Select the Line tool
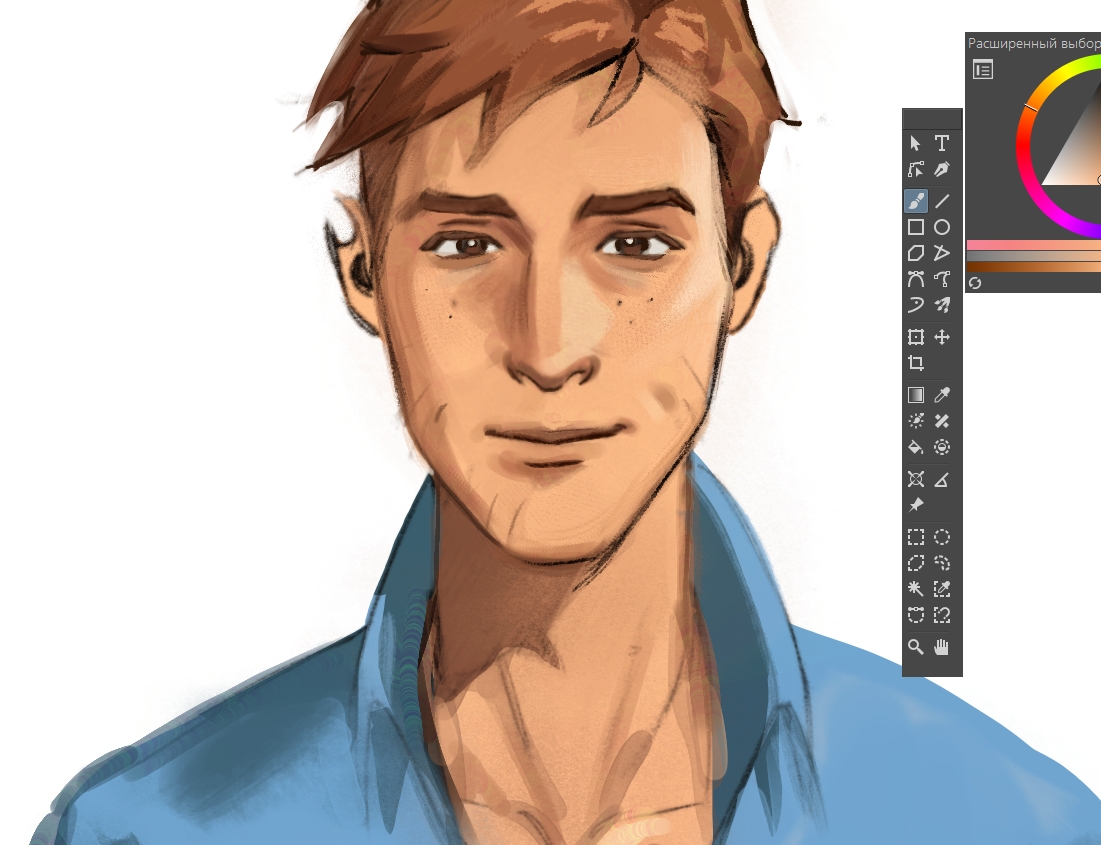The height and width of the screenshot is (845, 1101). 942,201
